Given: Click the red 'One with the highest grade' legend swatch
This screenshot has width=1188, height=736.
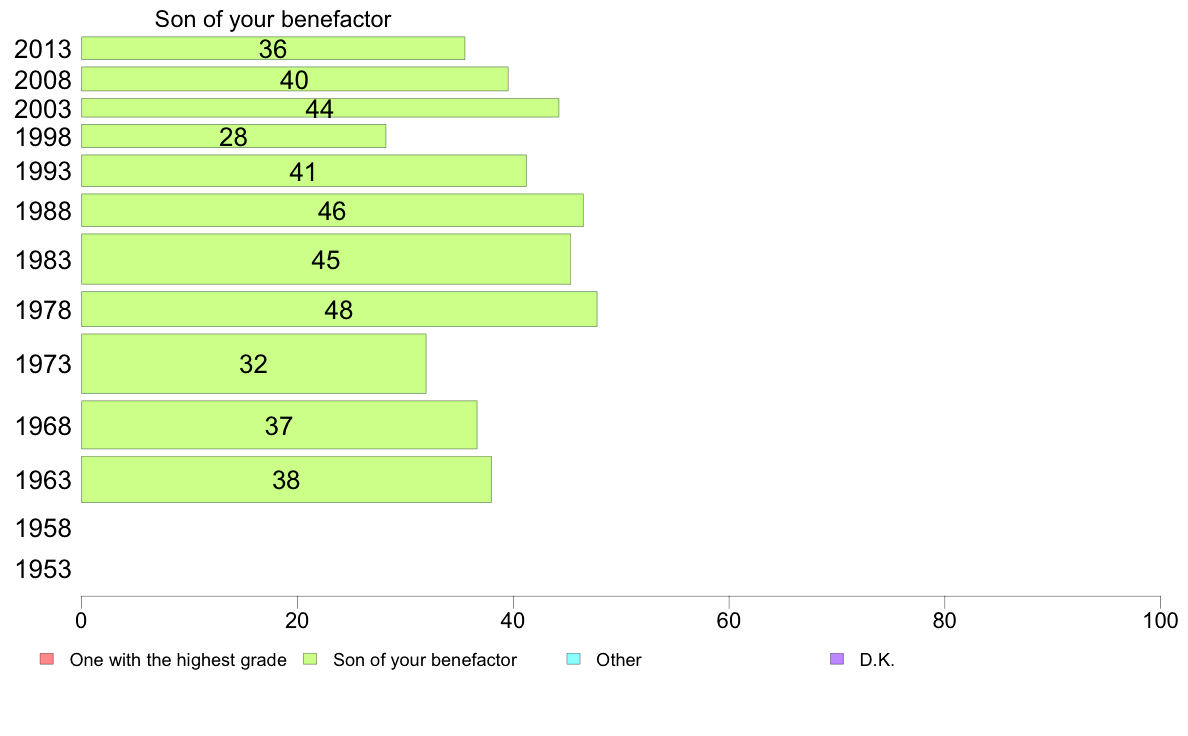Looking at the screenshot, I should [47, 659].
